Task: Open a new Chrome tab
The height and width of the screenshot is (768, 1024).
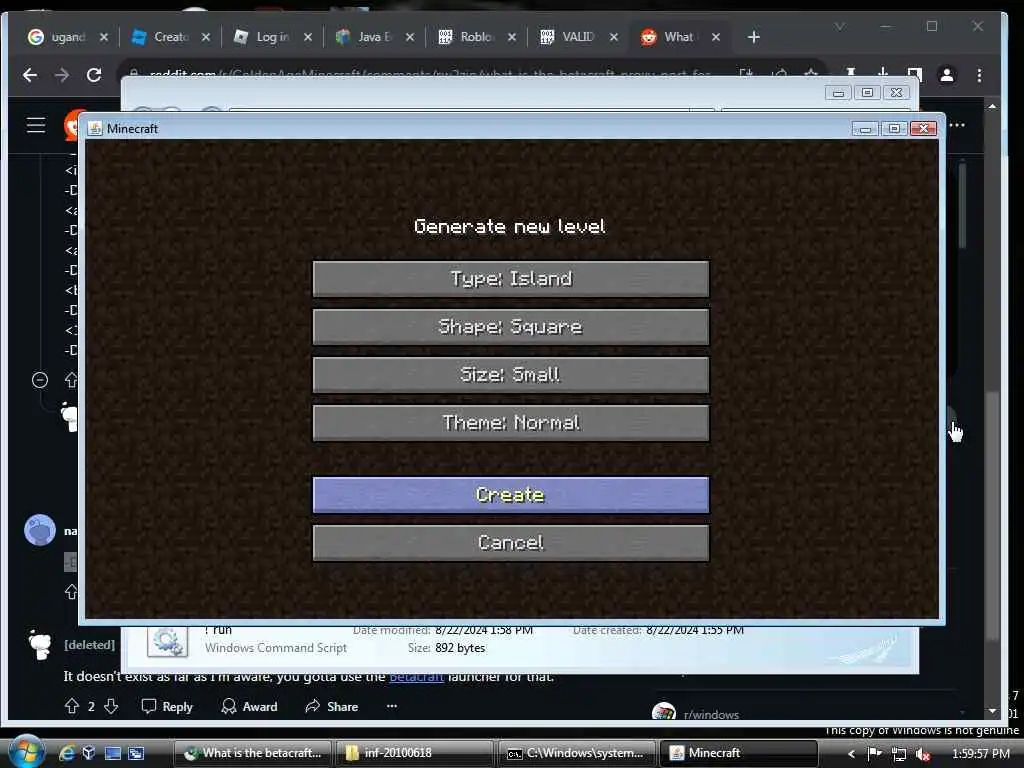Action: (x=754, y=37)
